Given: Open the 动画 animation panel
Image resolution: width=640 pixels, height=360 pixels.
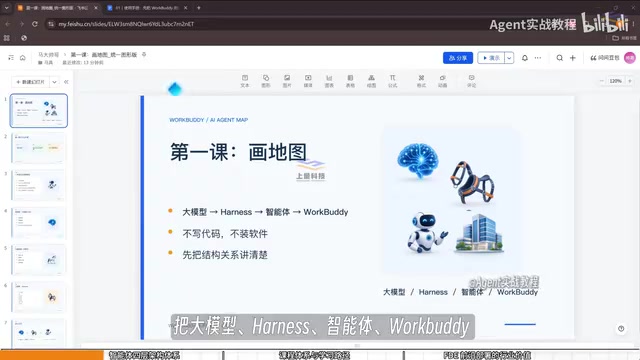Looking at the screenshot, I should point(442,81).
